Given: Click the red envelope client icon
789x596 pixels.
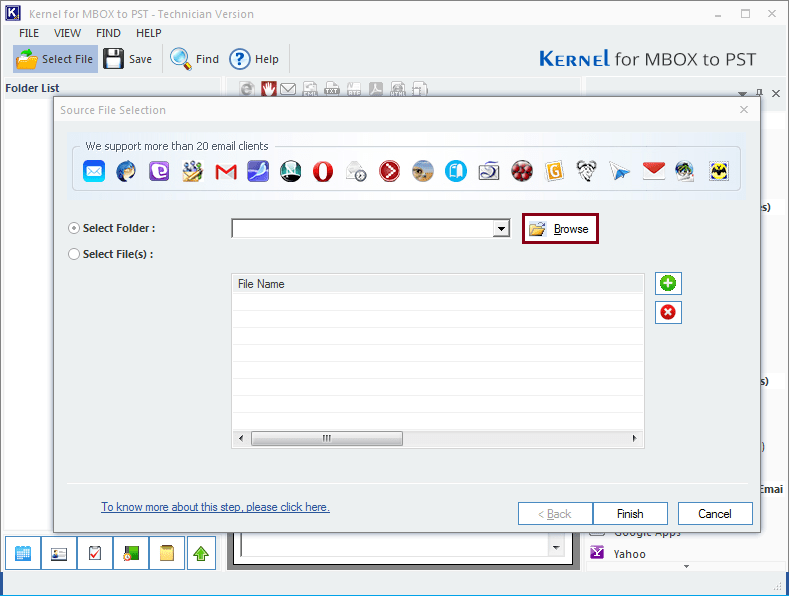Looking at the screenshot, I should pyautogui.click(x=654, y=171).
